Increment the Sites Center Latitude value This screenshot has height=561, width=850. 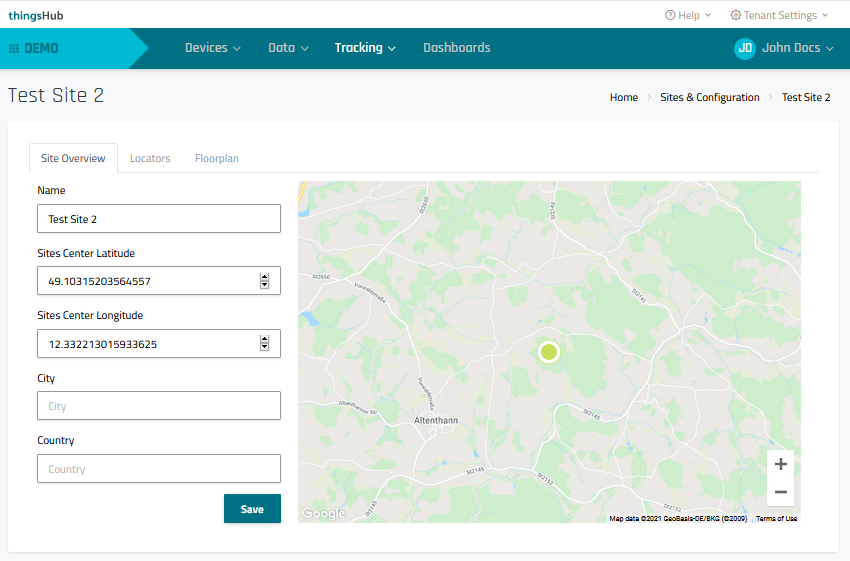[264, 277]
